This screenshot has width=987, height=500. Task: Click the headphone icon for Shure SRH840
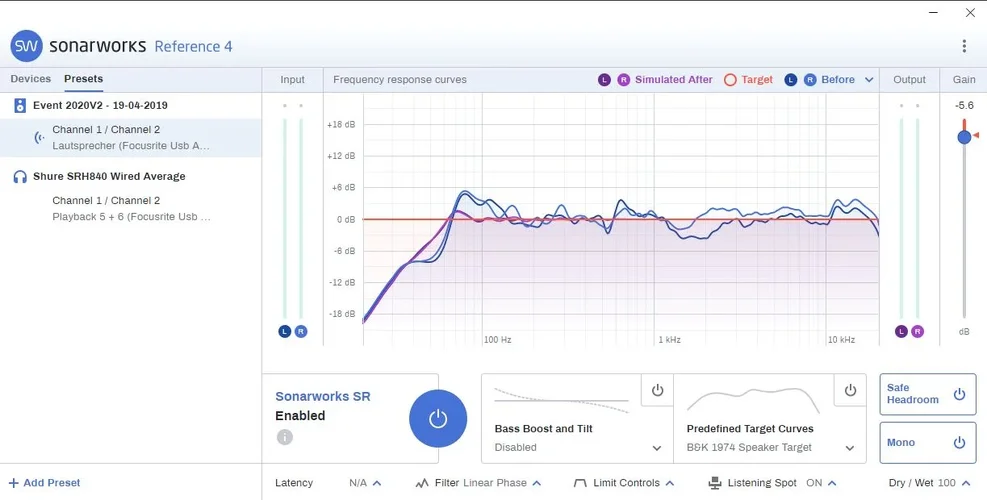pos(20,177)
